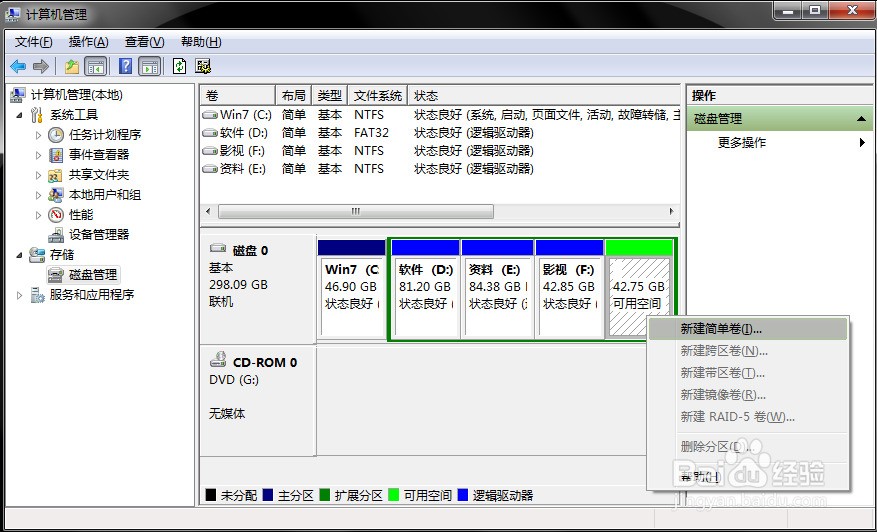Click the Up one level folder icon
Image resolution: width=877 pixels, height=532 pixels.
click(x=71, y=66)
